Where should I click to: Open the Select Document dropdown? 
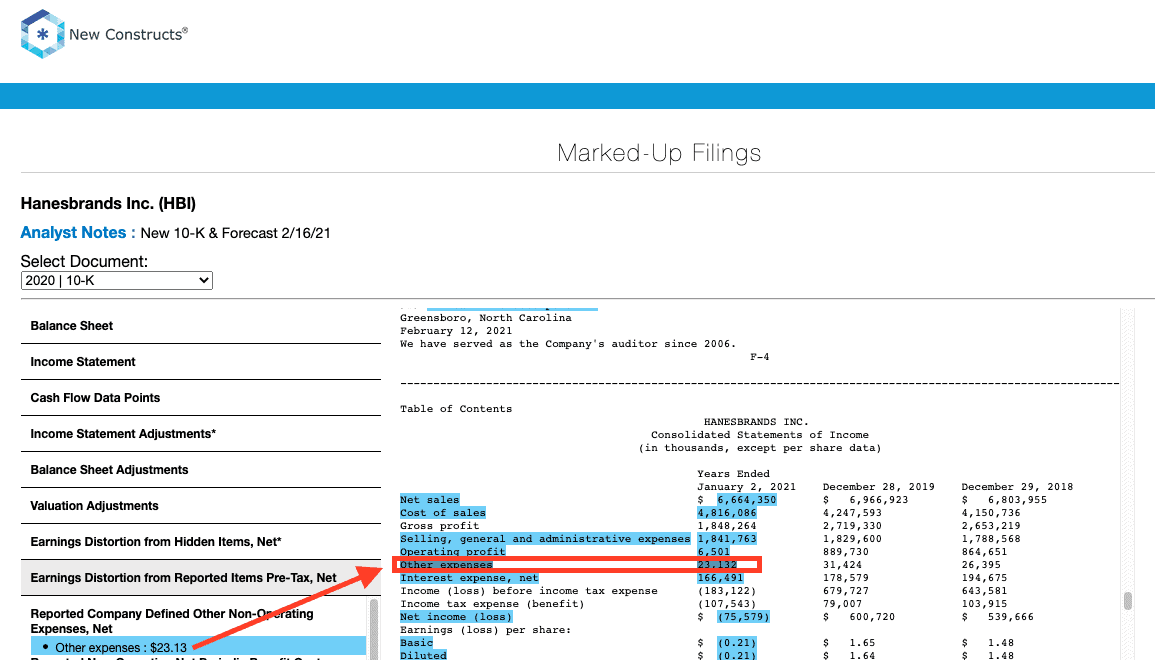(x=116, y=281)
